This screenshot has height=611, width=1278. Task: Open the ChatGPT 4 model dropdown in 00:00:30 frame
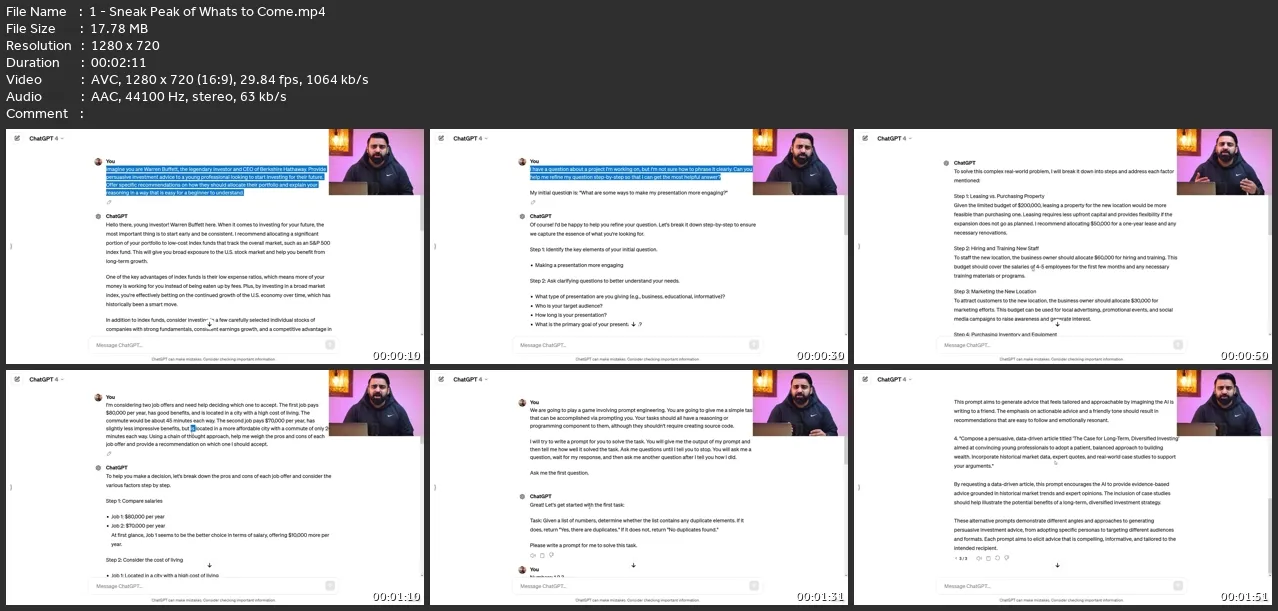coord(470,138)
